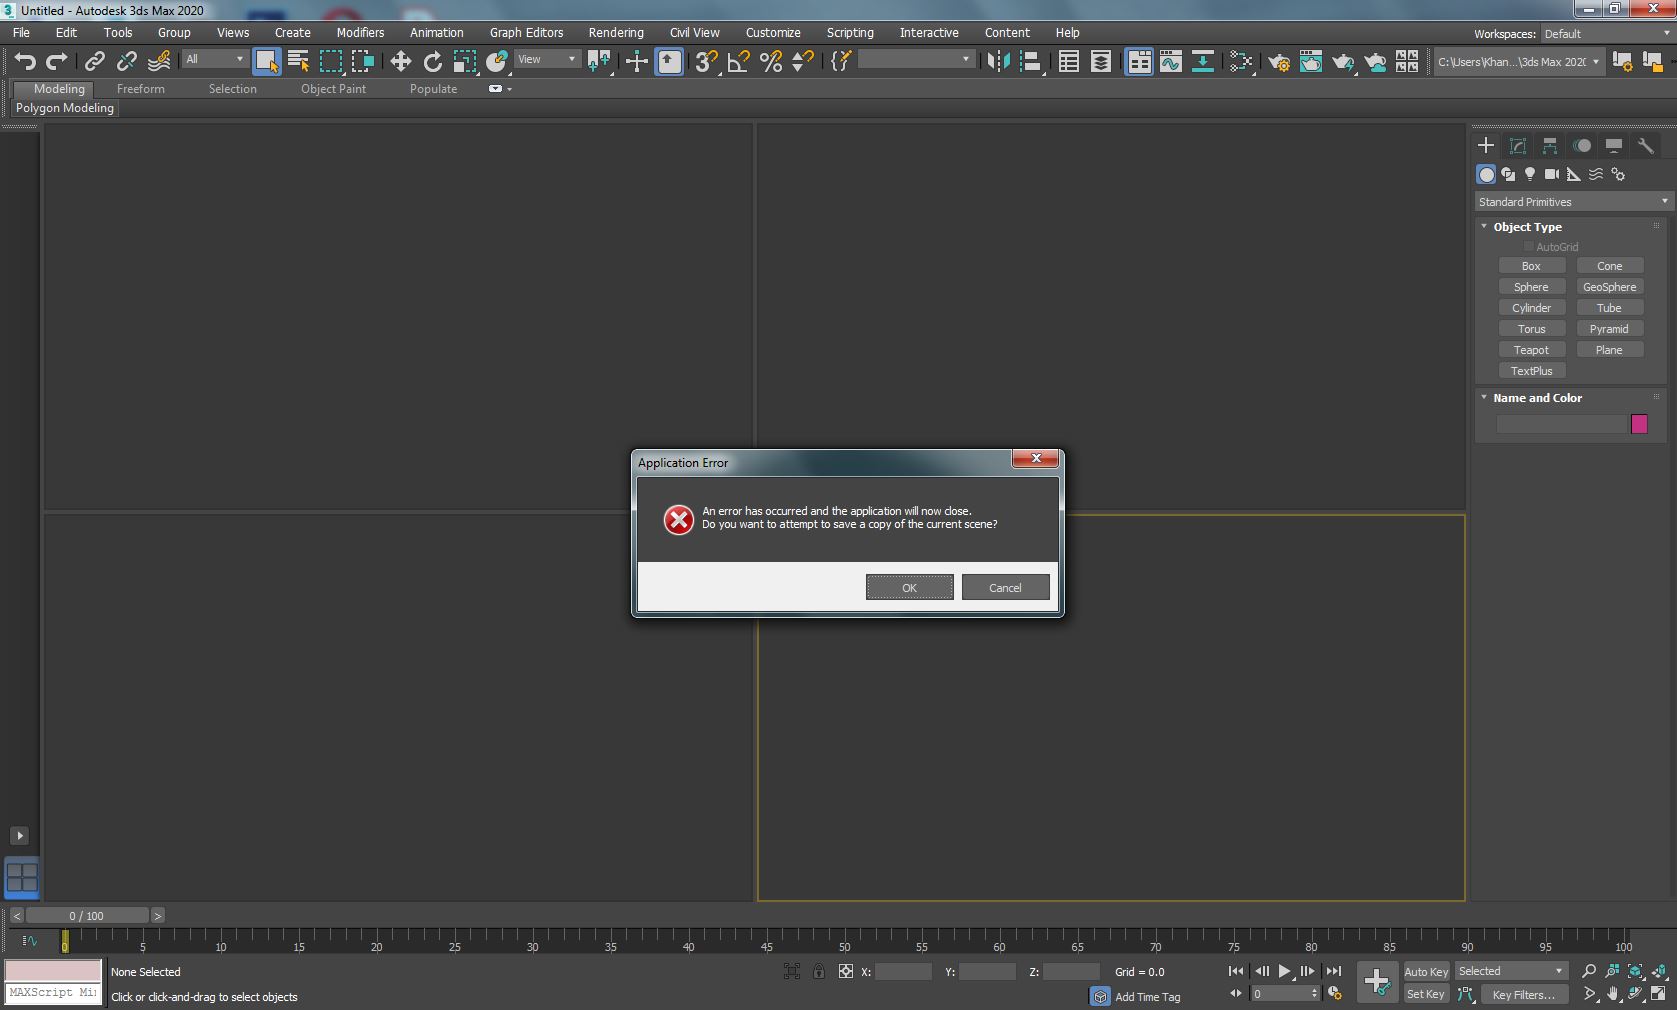Activate the Select and Scale tool
The image size is (1677, 1010).
[465, 61]
